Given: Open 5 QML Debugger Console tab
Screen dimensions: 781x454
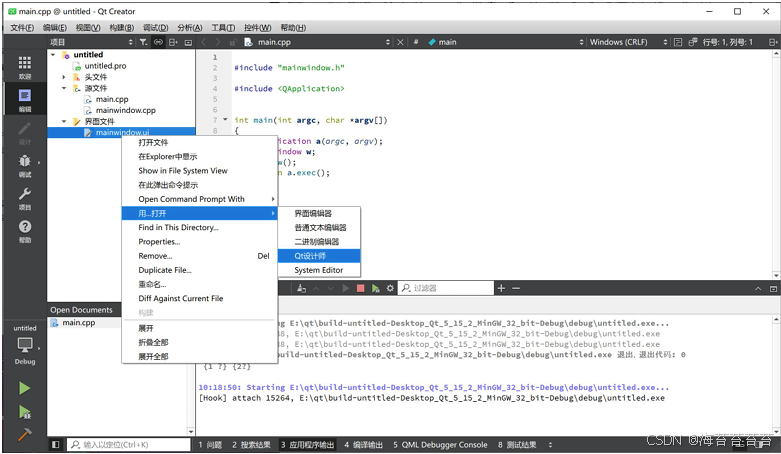Looking at the screenshot, I should (x=440, y=445).
